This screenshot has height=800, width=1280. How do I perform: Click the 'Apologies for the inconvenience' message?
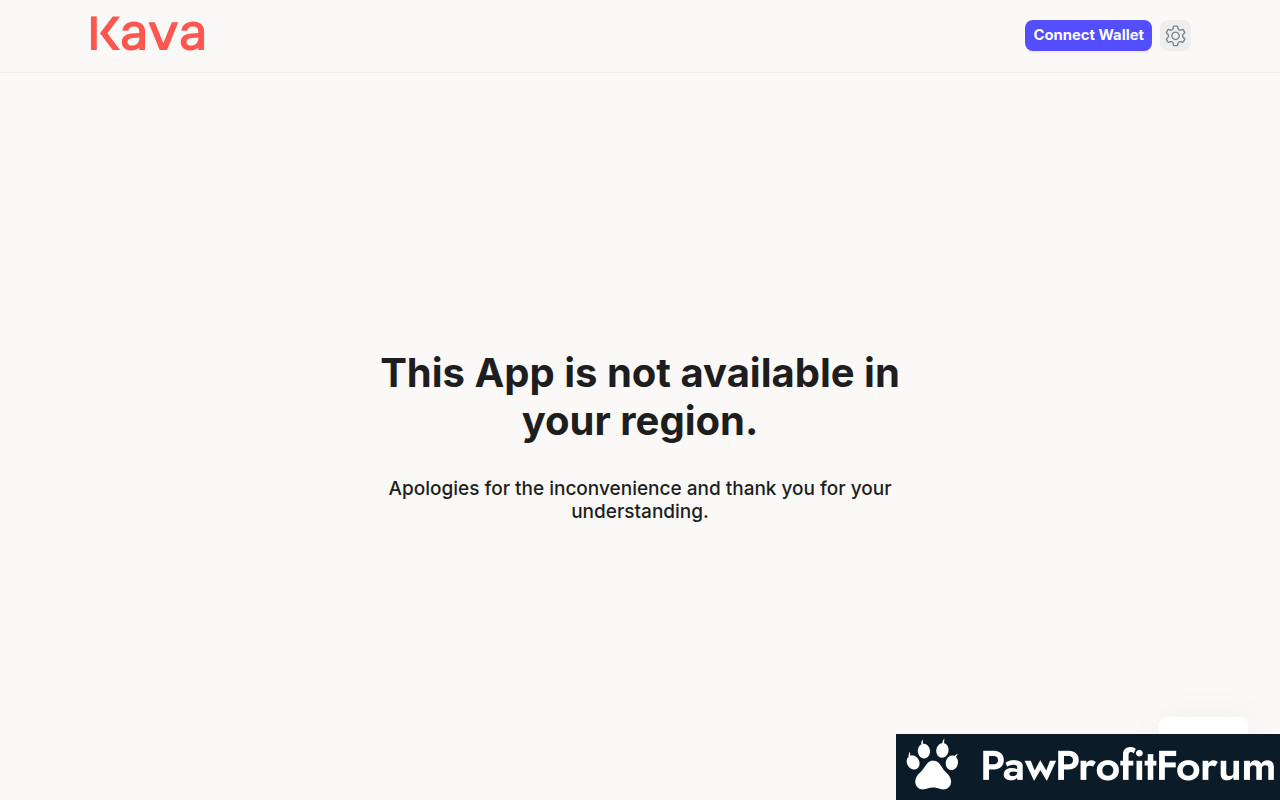640,500
